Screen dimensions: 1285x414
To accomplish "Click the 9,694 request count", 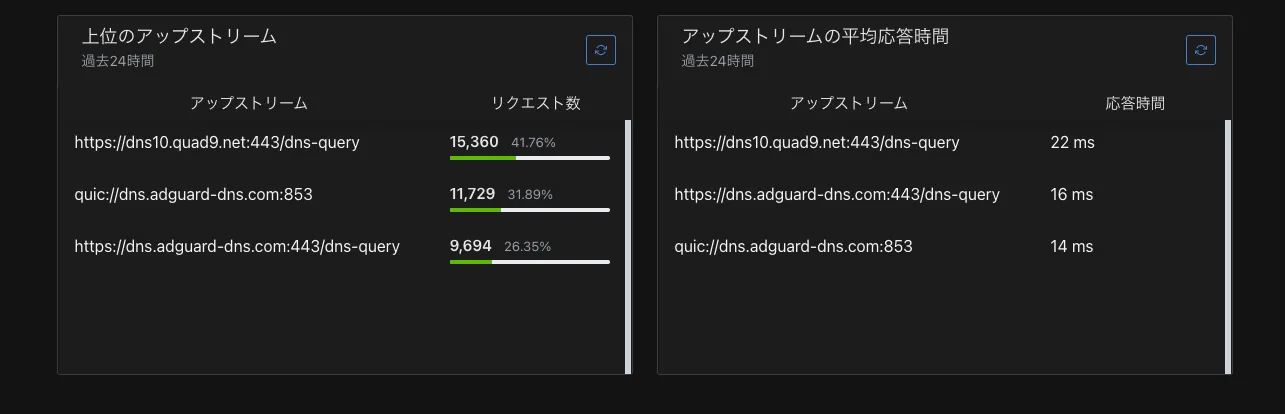I will pos(470,246).
